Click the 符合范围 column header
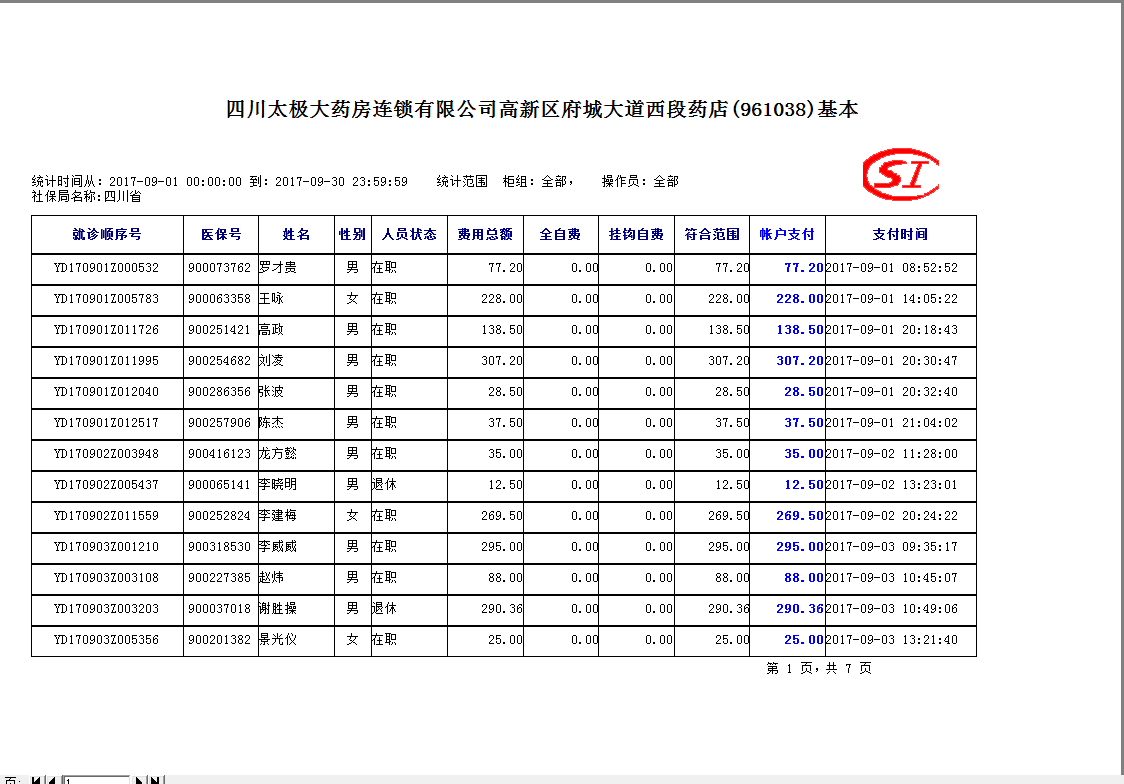Screen dimensions: 1124x784 pyautogui.click(x=712, y=234)
